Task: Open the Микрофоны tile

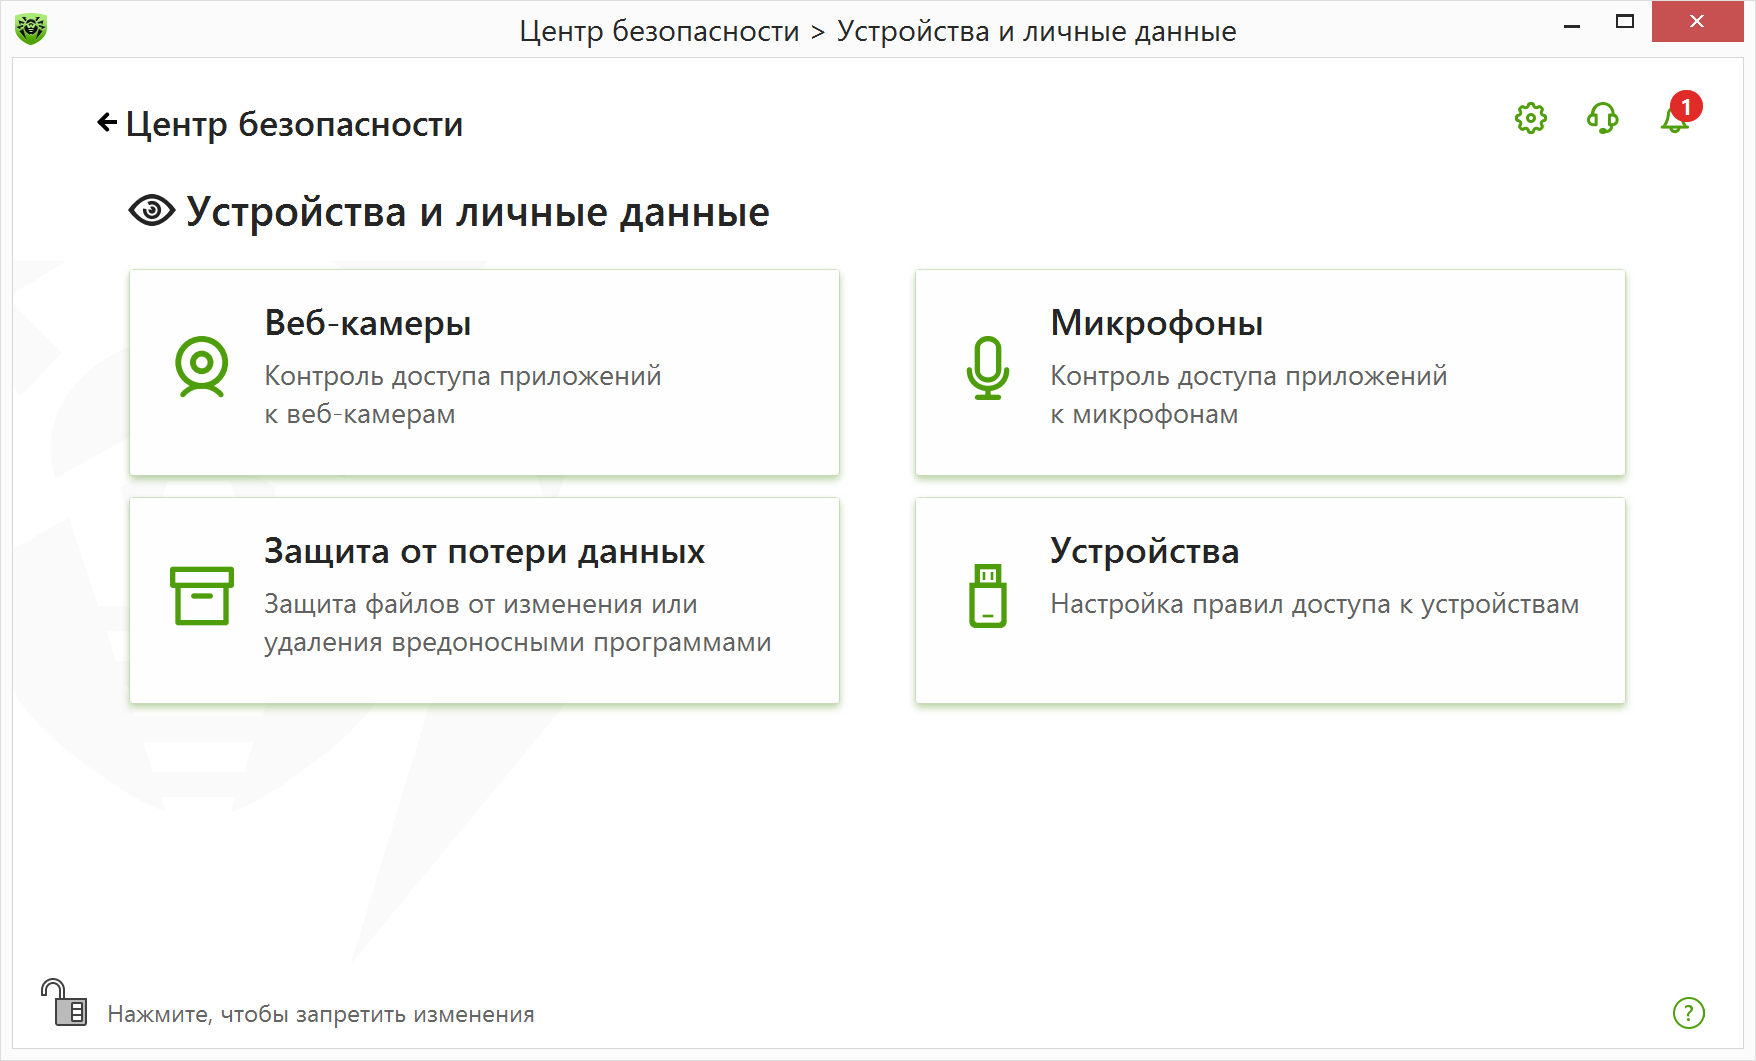Action: click(1270, 372)
